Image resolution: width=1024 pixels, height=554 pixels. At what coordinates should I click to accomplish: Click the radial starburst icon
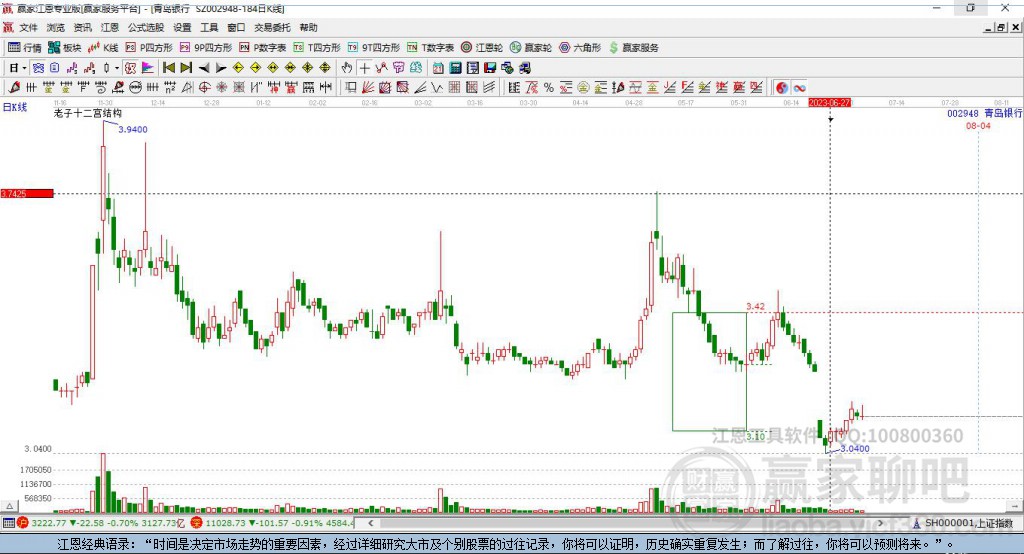221,88
